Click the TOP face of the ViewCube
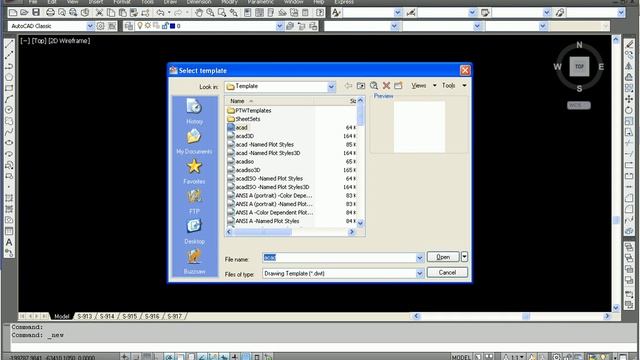The width and height of the screenshot is (640, 360). (579, 67)
